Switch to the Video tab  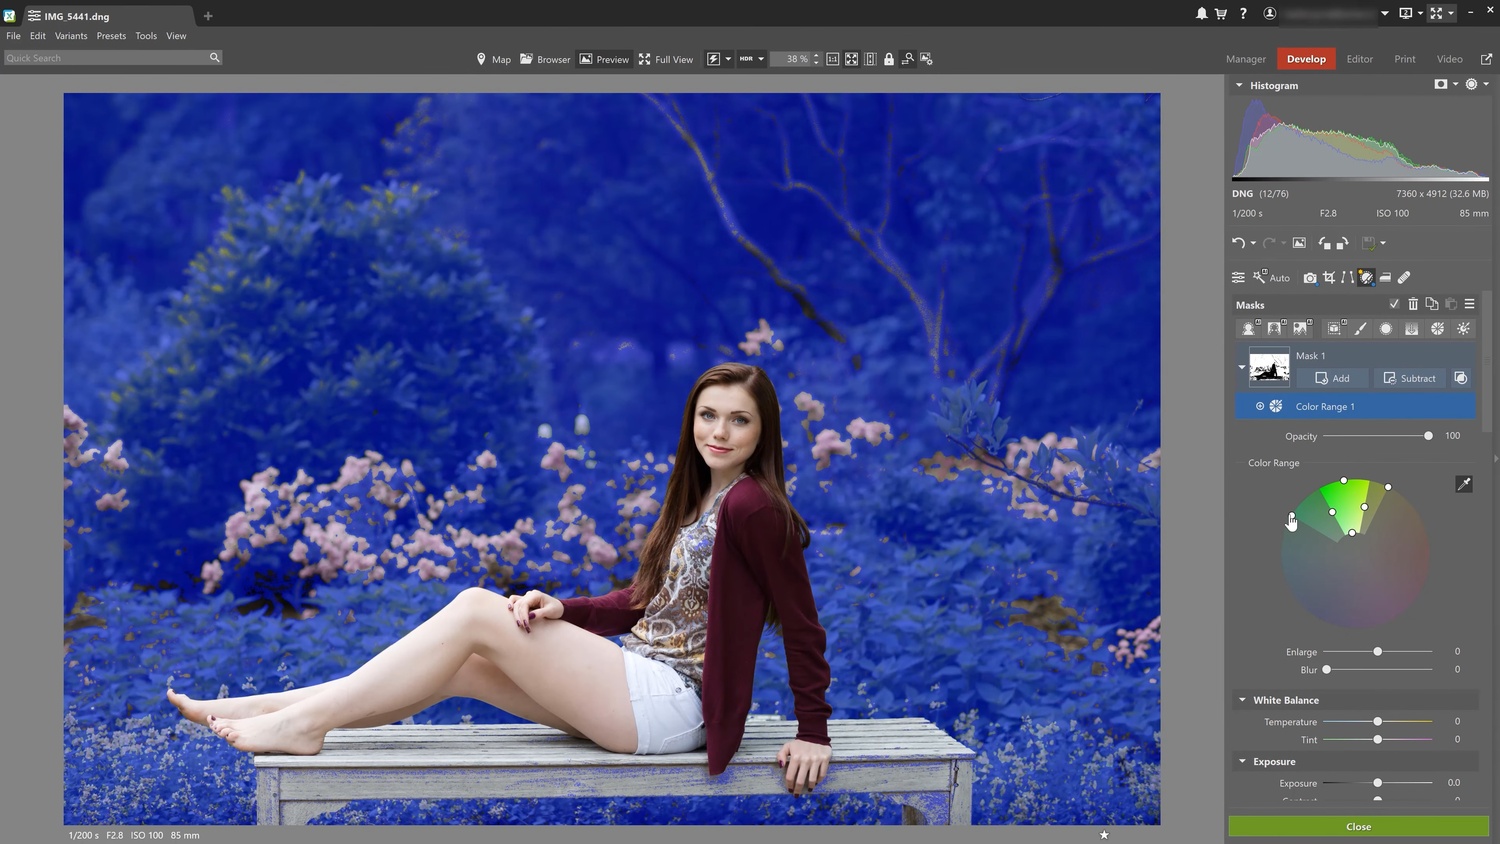pyautogui.click(x=1449, y=59)
